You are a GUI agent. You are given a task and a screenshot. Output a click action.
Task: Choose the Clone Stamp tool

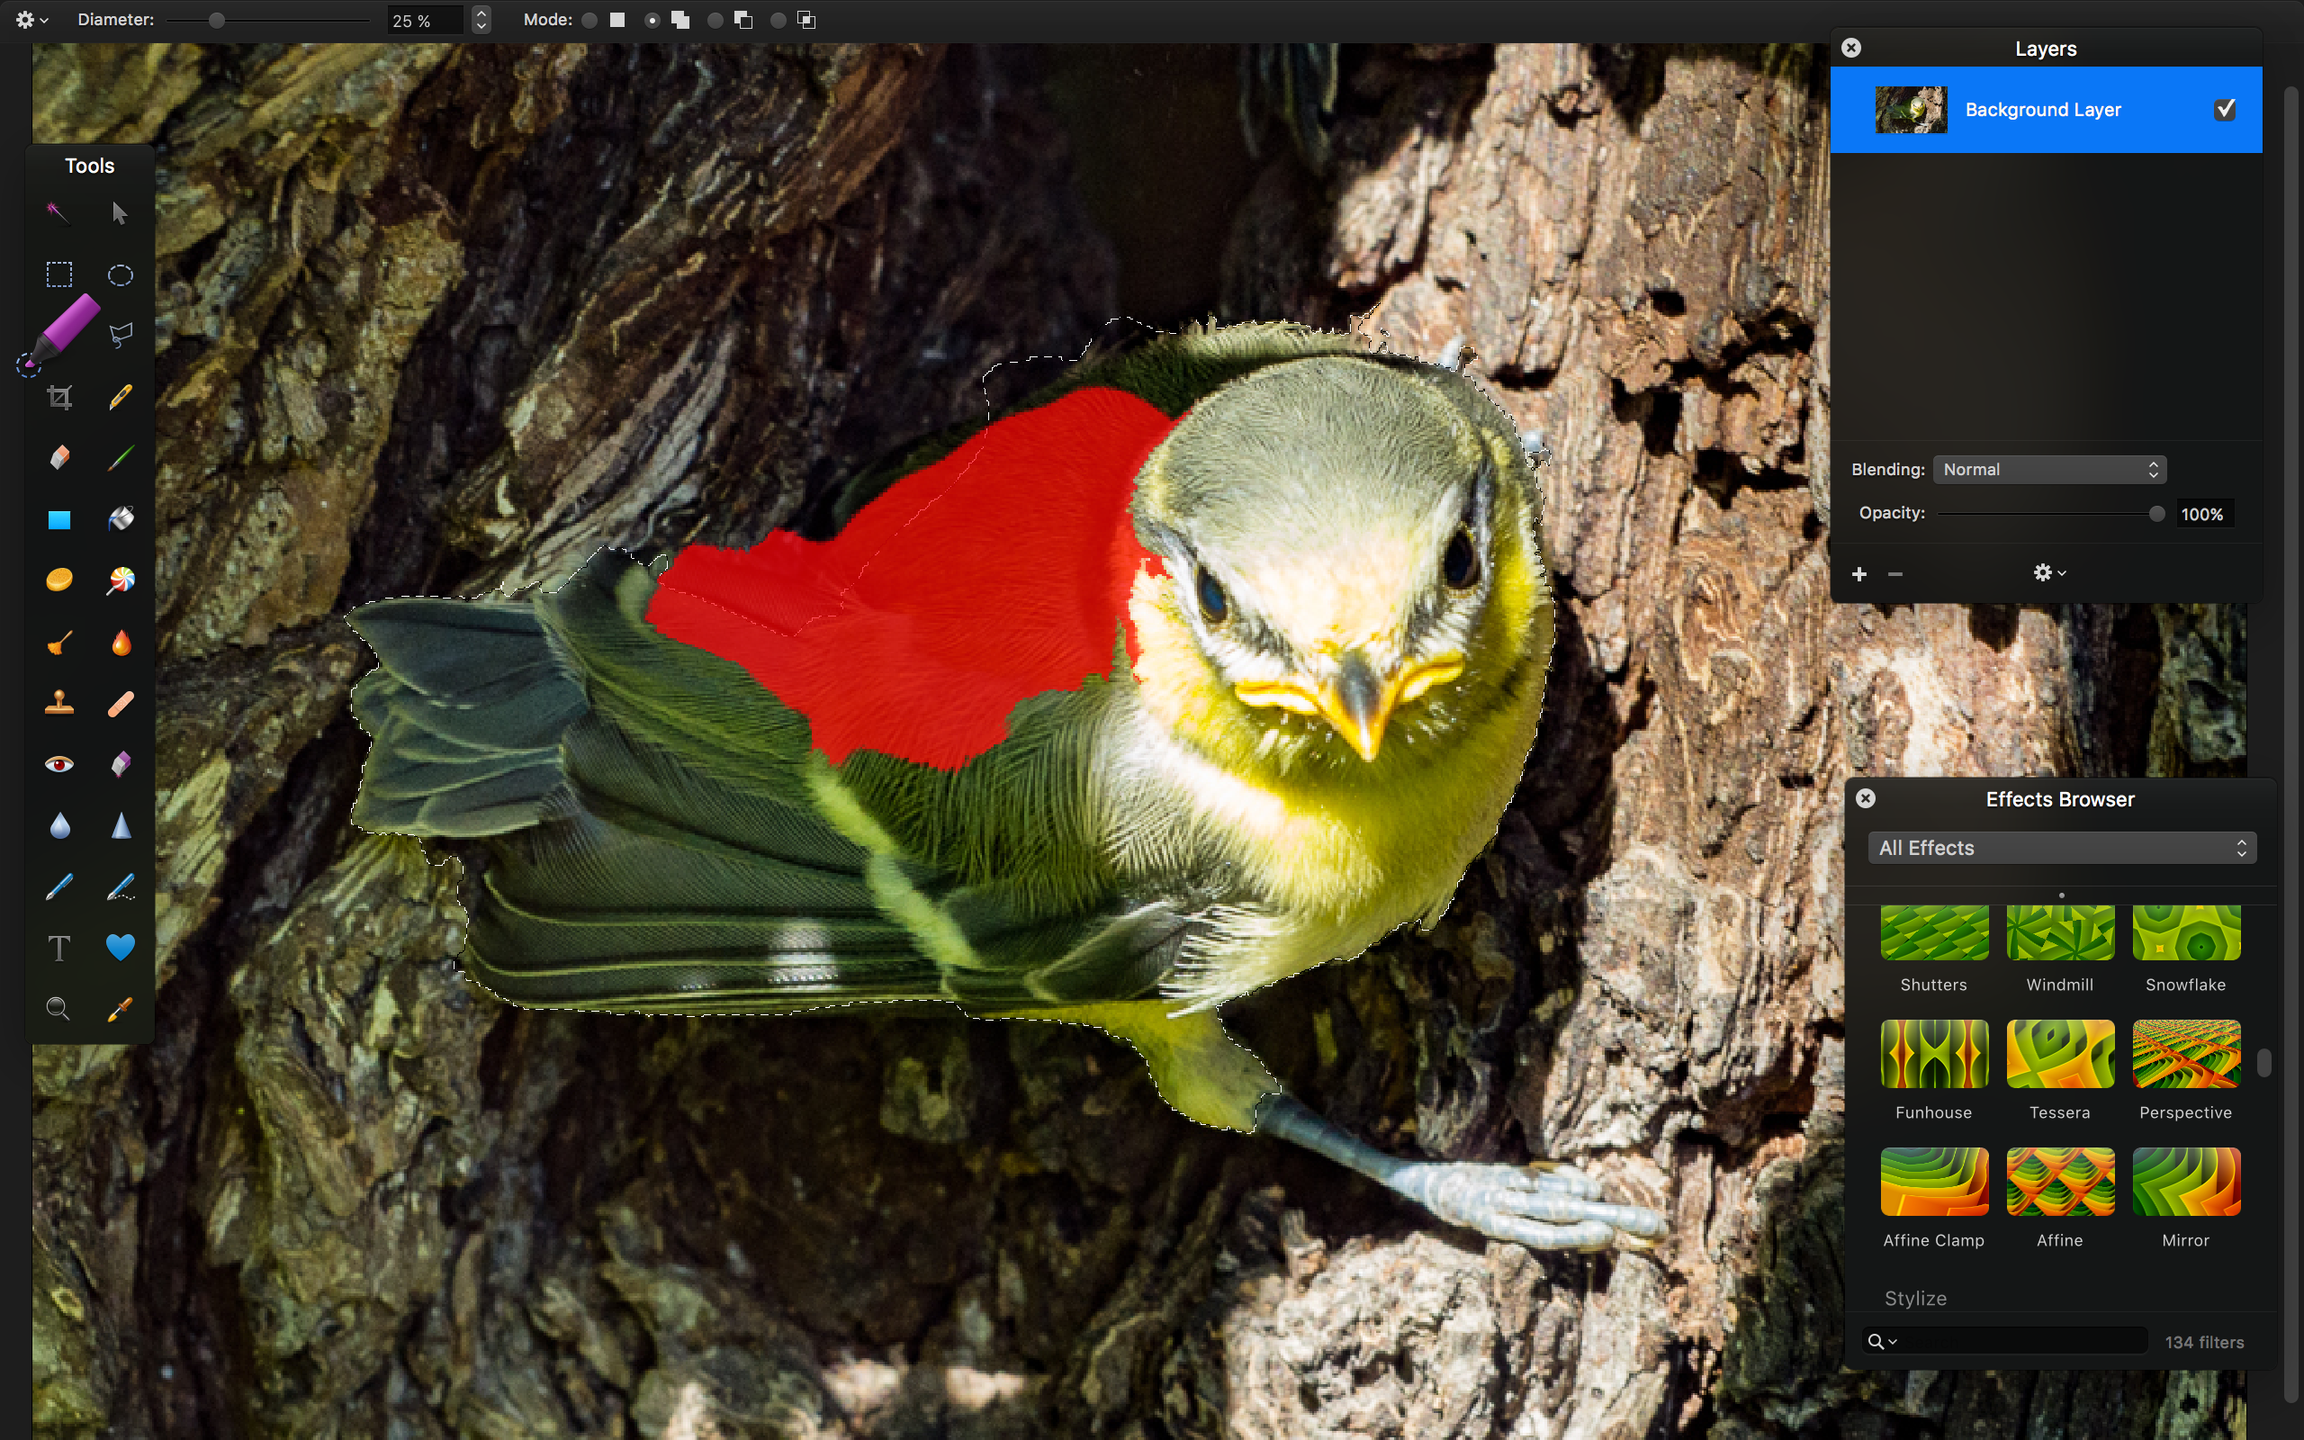[59, 704]
